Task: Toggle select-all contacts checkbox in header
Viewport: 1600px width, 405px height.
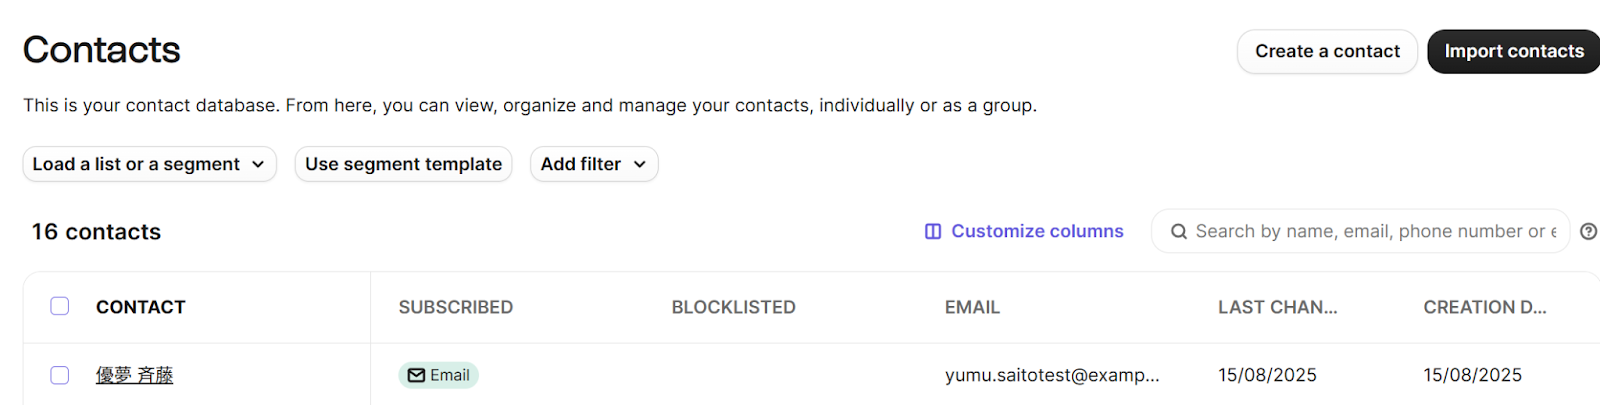Action: 60,306
